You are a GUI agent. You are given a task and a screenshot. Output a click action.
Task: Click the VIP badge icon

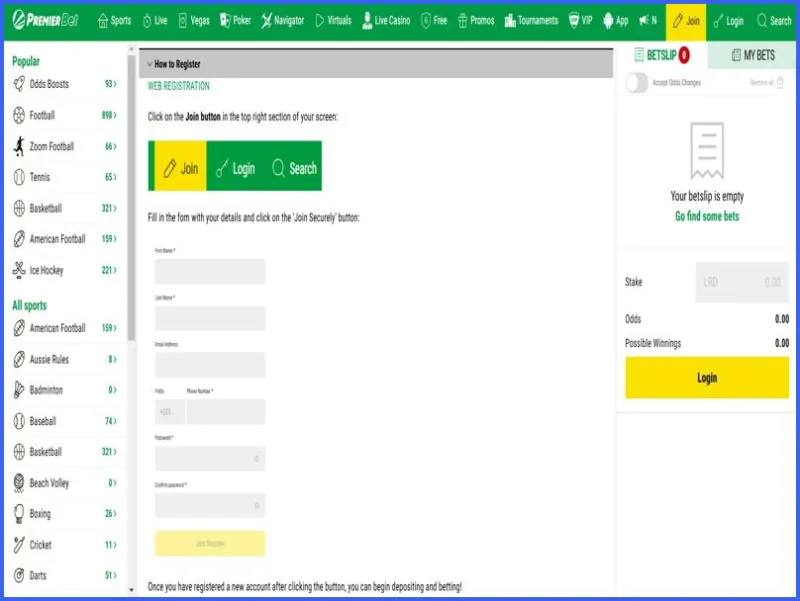tap(573, 20)
